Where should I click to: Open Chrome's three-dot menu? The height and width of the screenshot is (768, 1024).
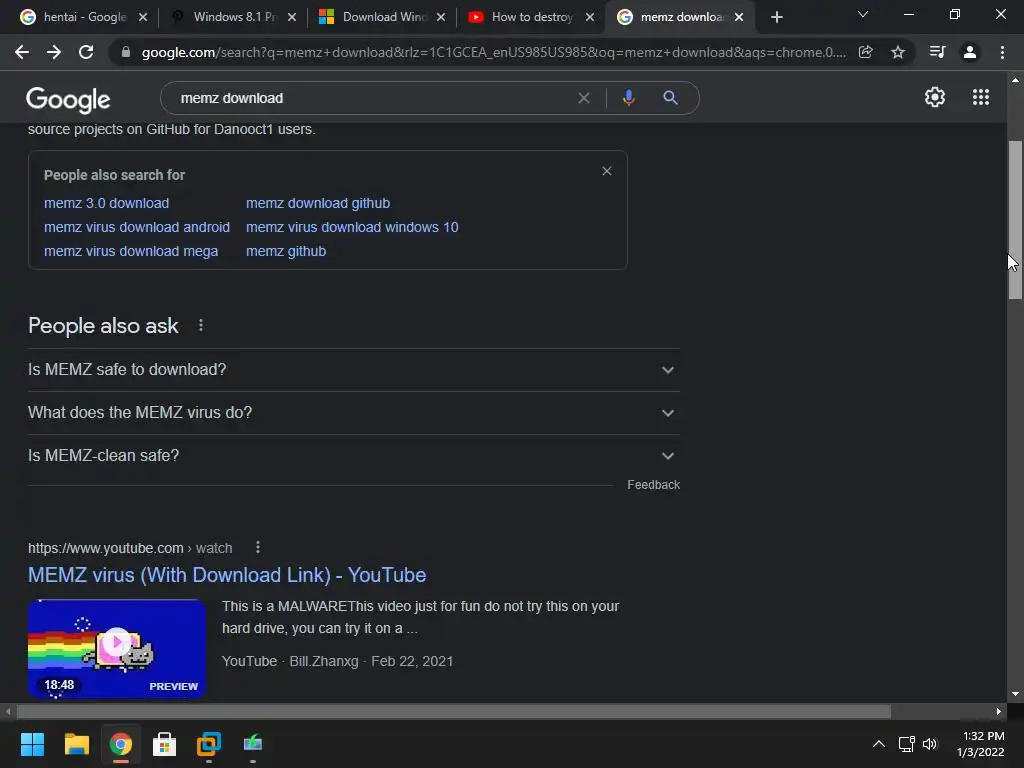[x=1002, y=52]
